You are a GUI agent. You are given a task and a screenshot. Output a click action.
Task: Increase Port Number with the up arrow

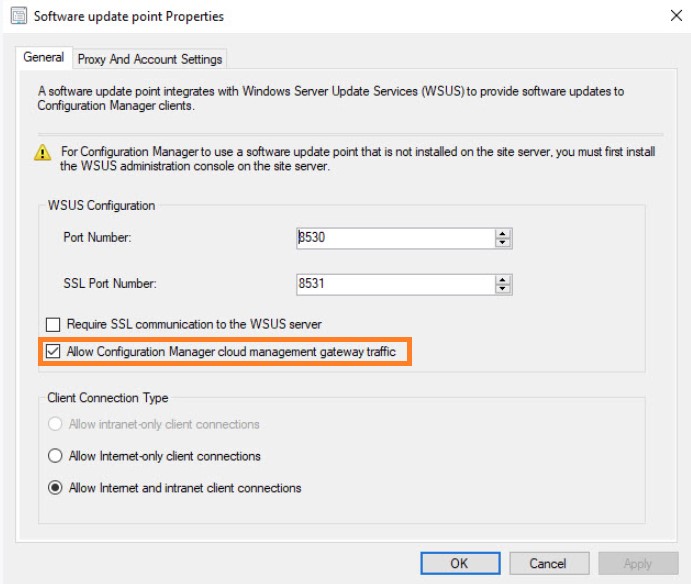coord(503,234)
